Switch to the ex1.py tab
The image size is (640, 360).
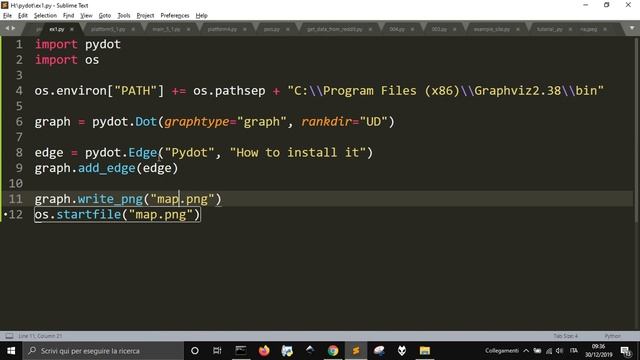click(x=57, y=29)
